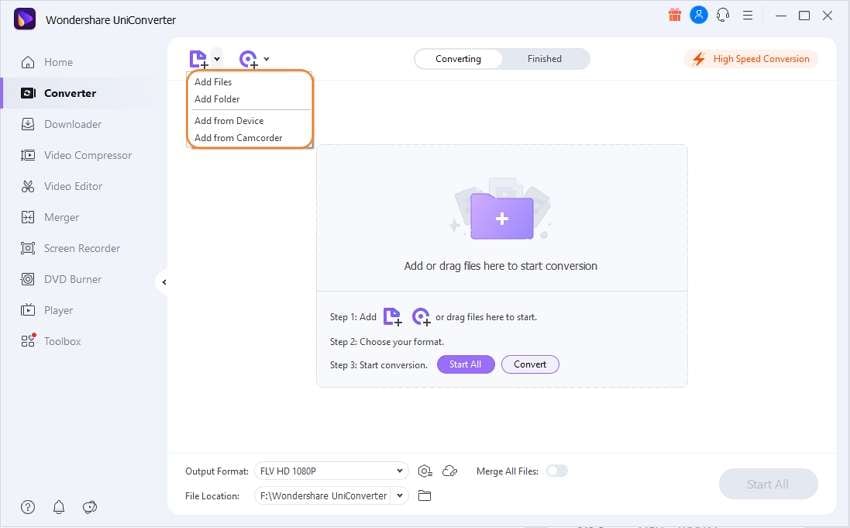Viewport: 850px width, 528px height.
Task: Open the hamburger main menu
Action: coord(748,16)
